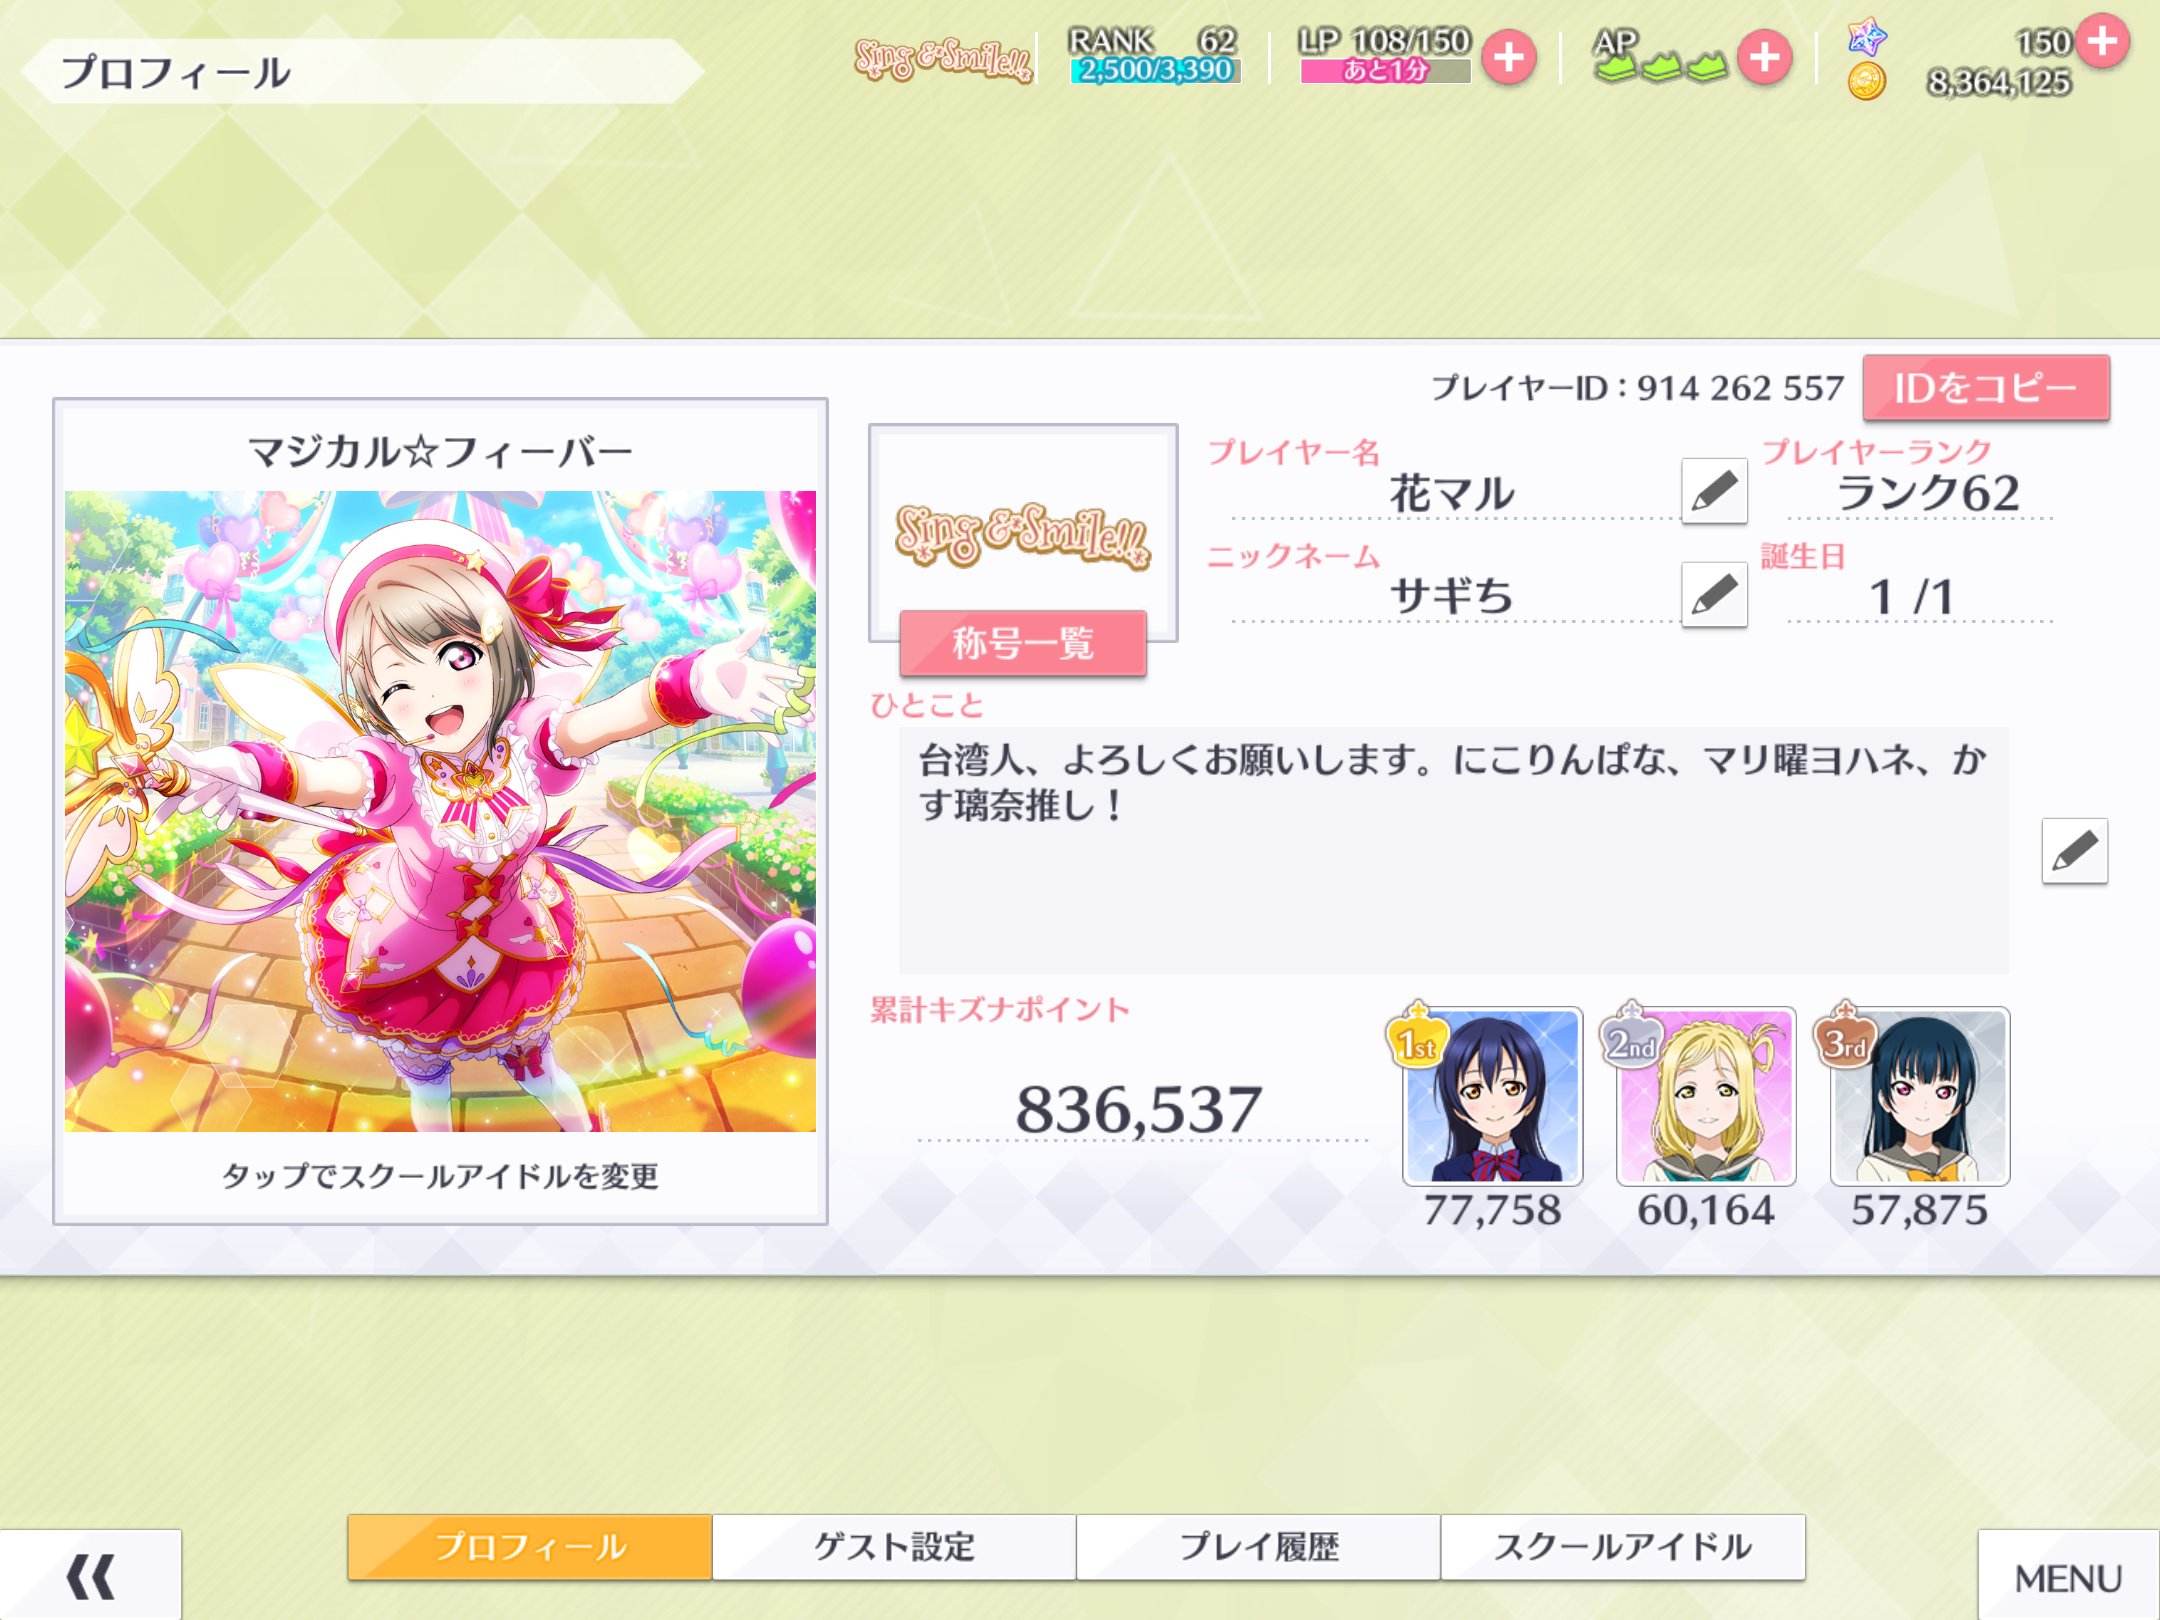Tap the gold coin icon

1866,81
